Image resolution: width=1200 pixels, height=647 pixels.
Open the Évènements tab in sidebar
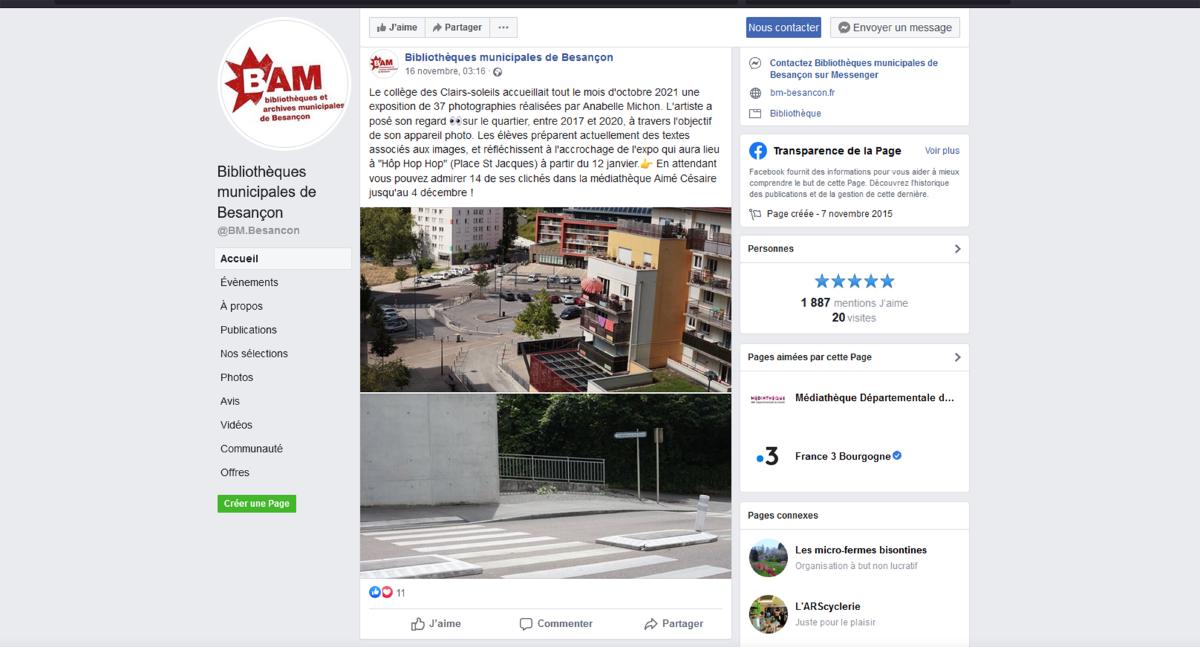point(249,282)
